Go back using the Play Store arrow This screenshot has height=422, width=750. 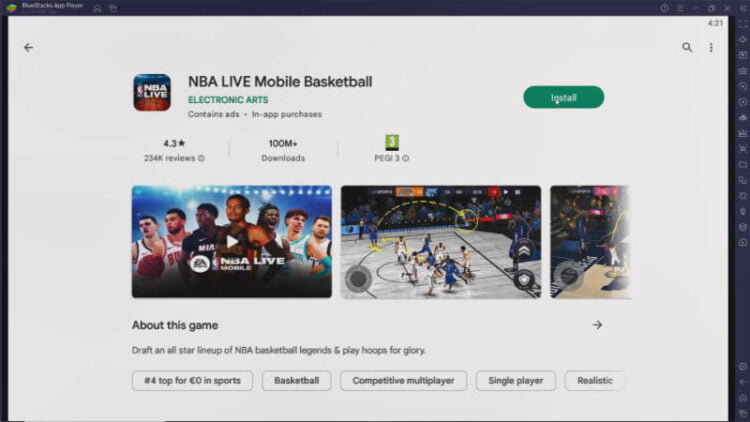[29, 47]
